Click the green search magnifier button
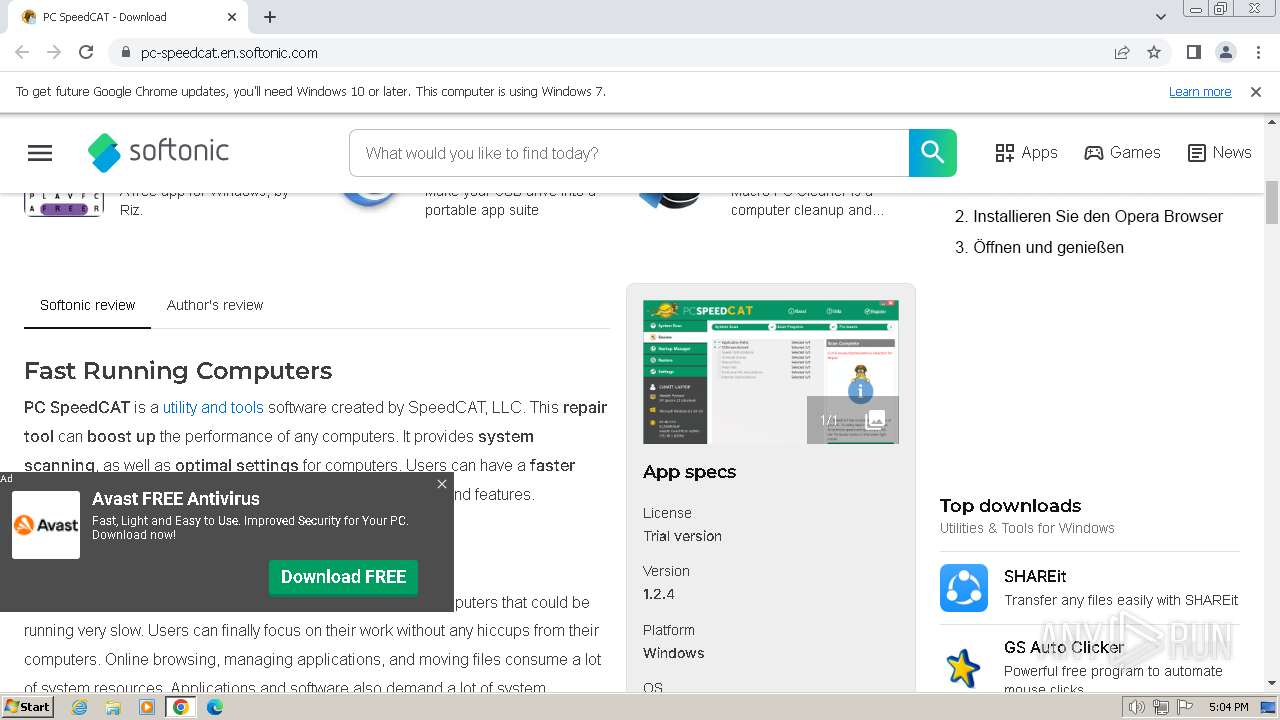This screenshot has height=720, width=1280. point(932,153)
